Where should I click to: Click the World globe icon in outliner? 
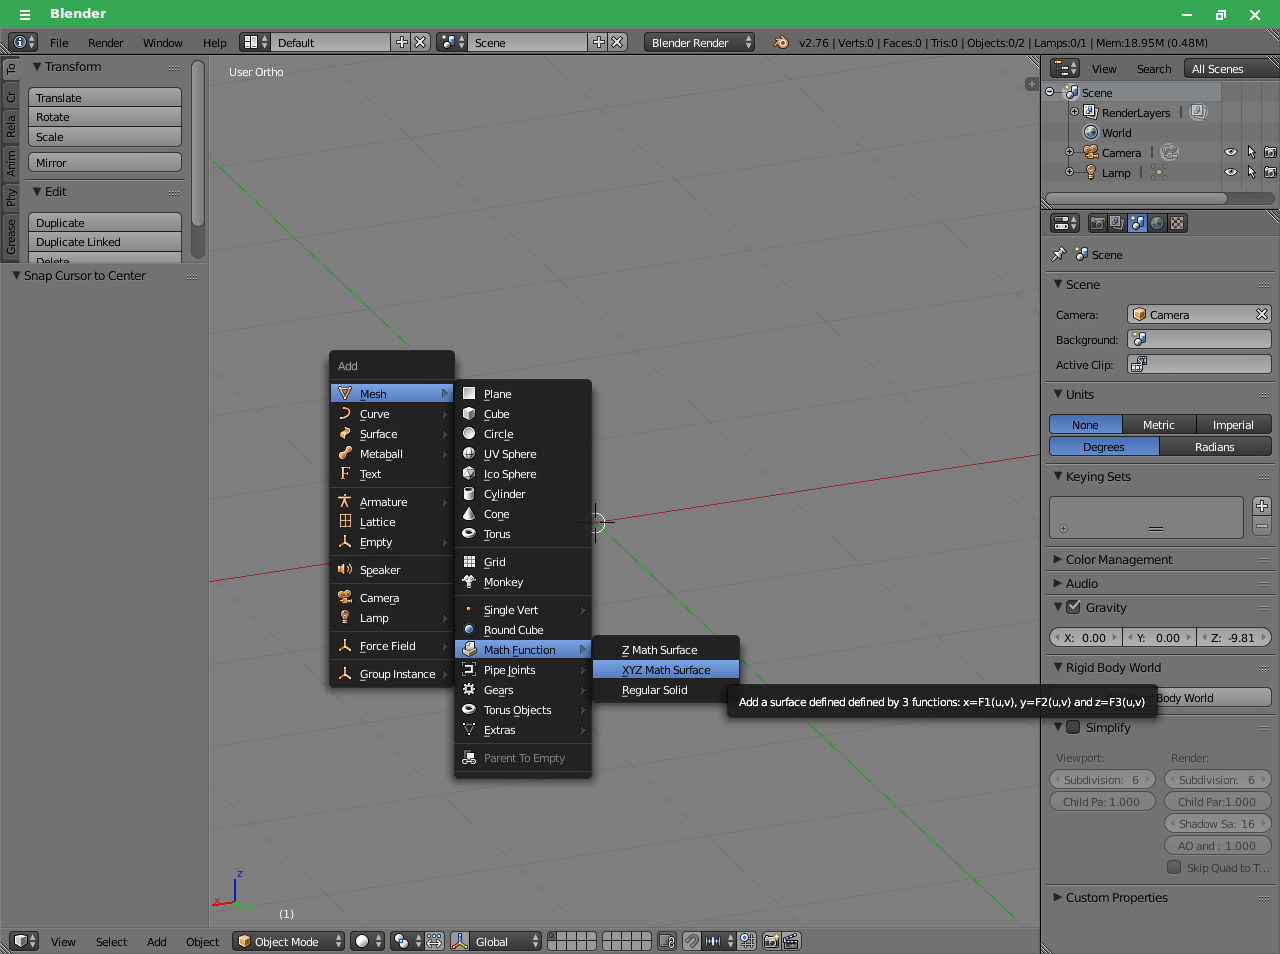click(1091, 132)
